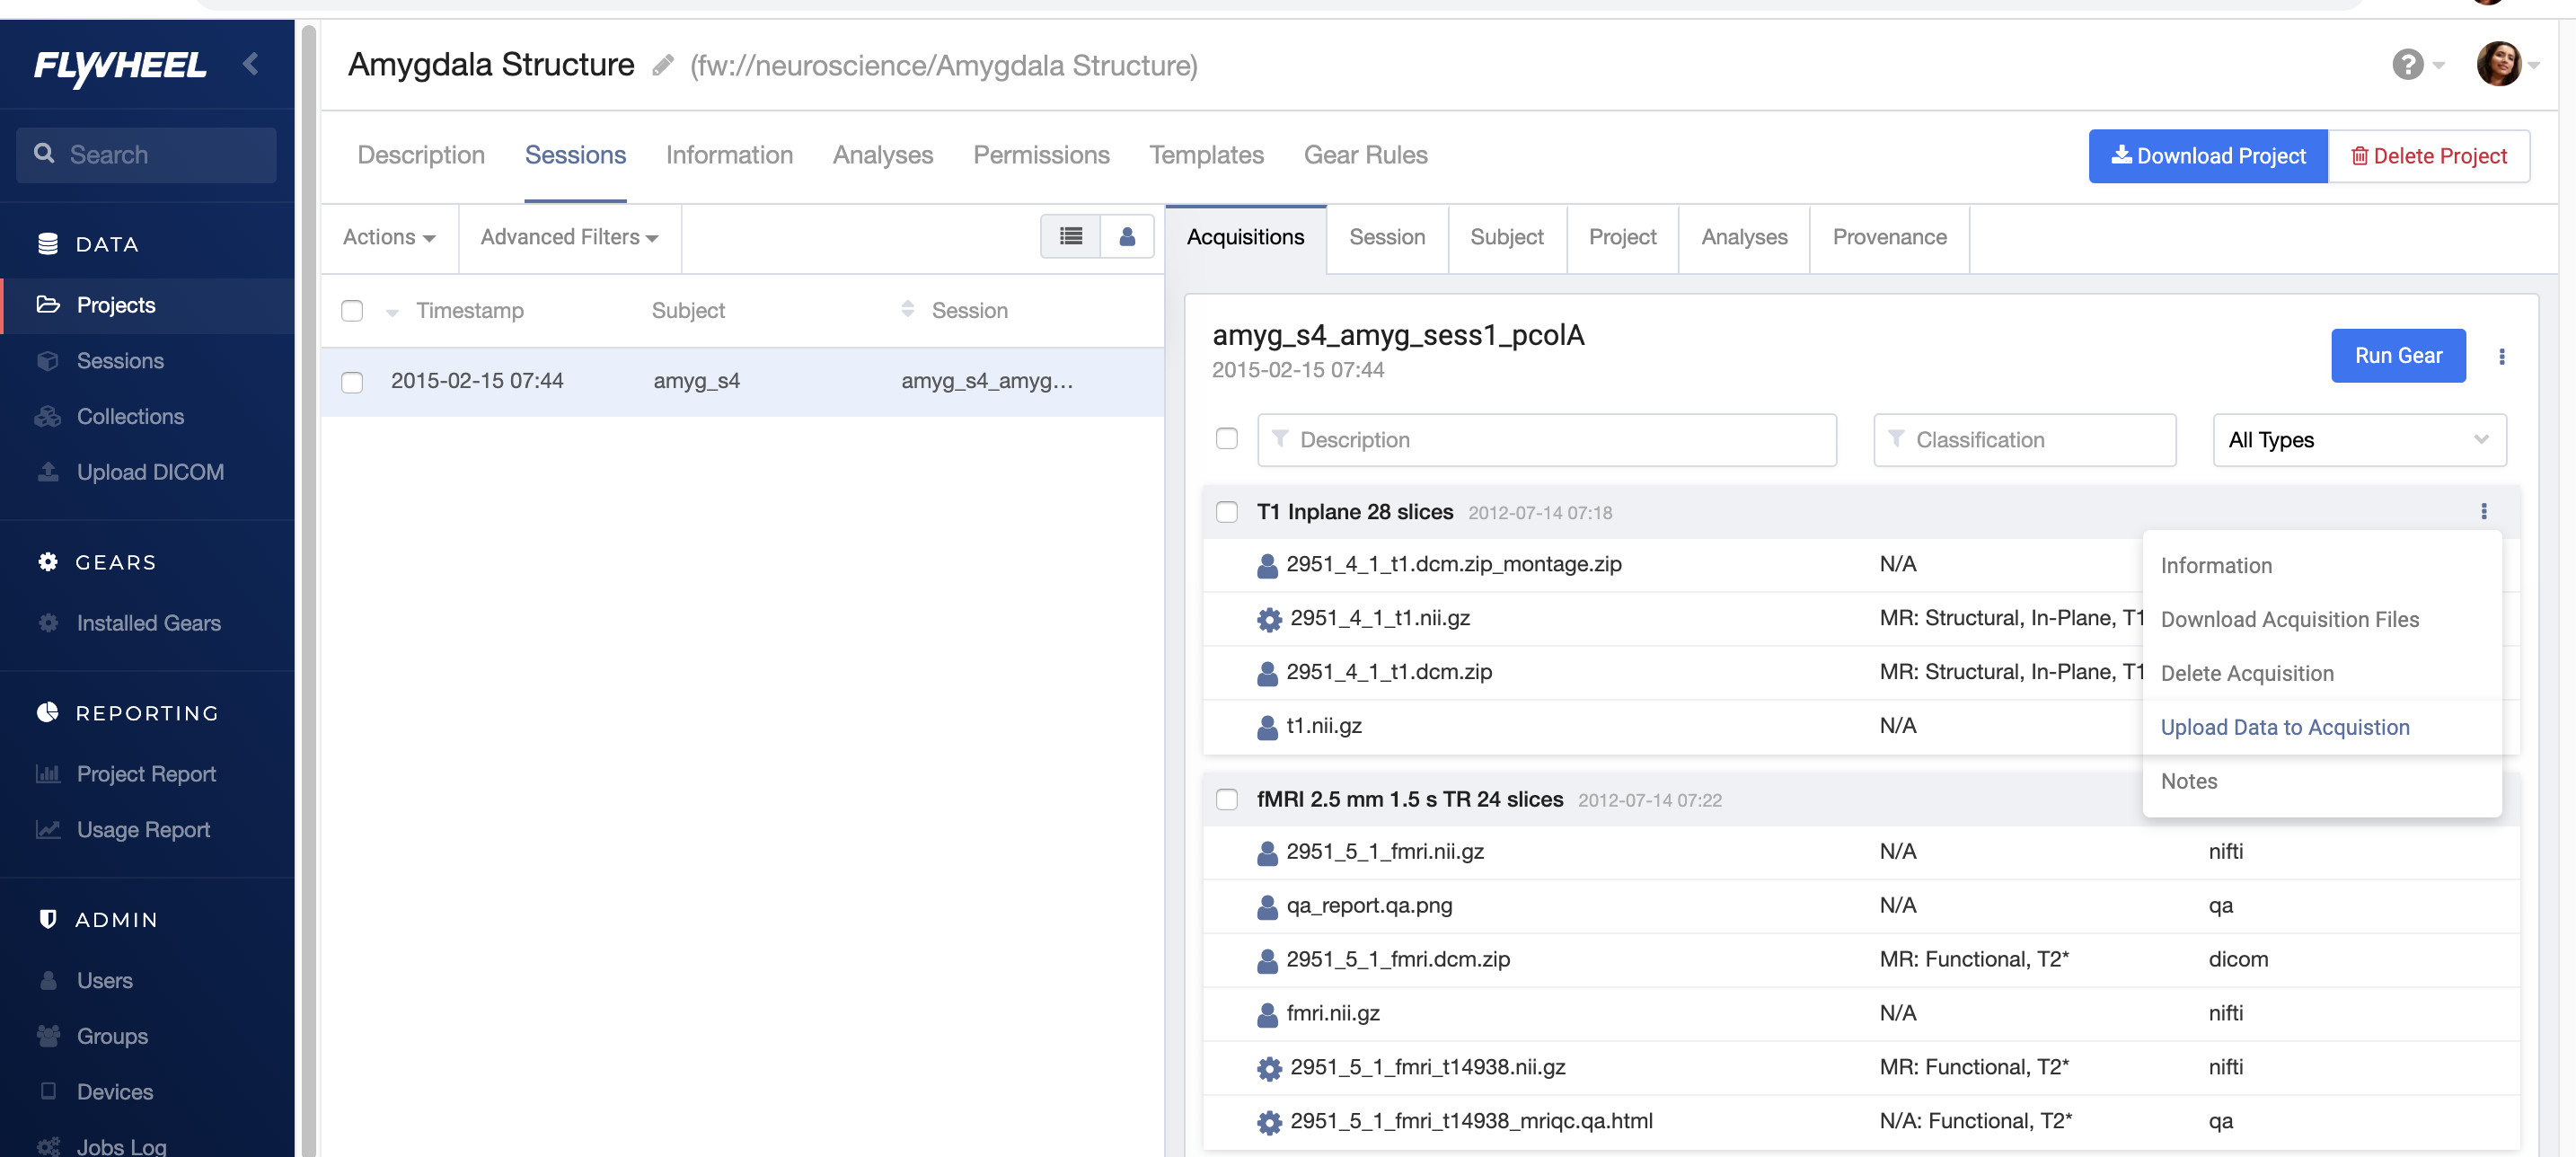Click the Description filter field

pos(1546,440)
